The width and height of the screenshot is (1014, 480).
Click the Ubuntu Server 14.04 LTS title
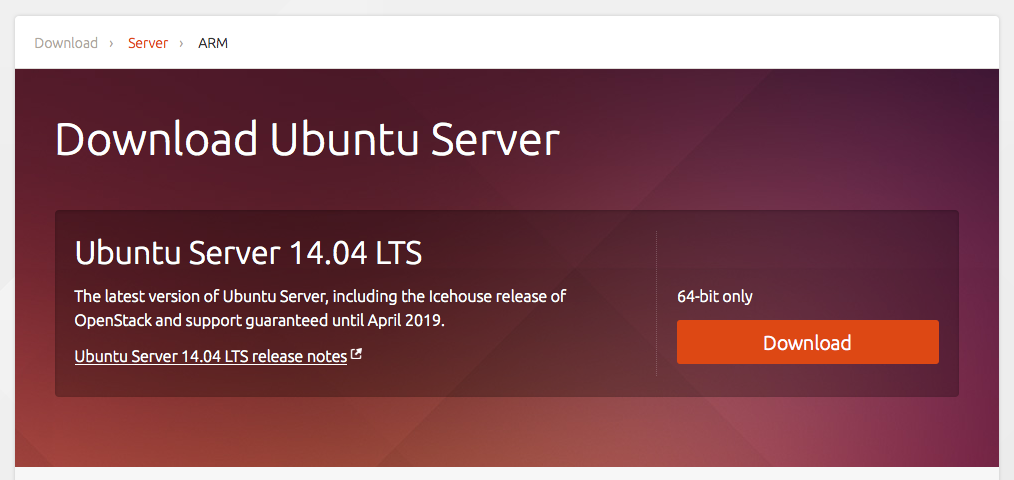click(x=248, y=253)
